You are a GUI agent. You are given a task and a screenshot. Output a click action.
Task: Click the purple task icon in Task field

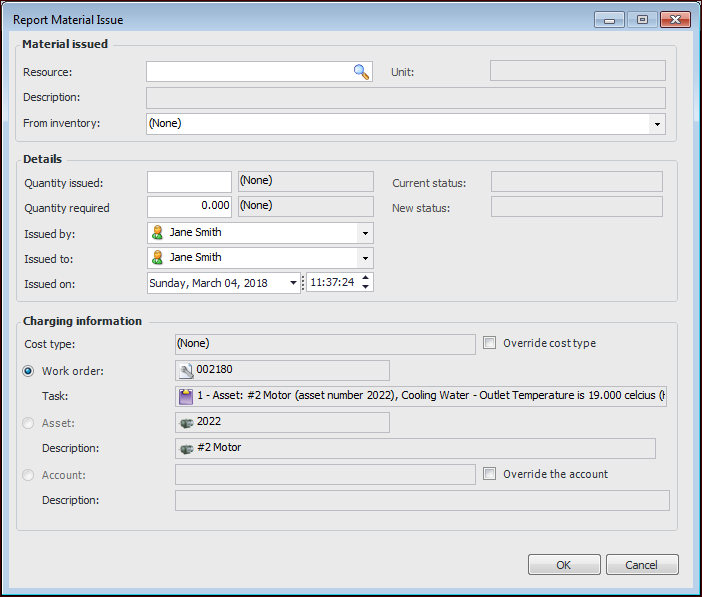tap(185, 396)
